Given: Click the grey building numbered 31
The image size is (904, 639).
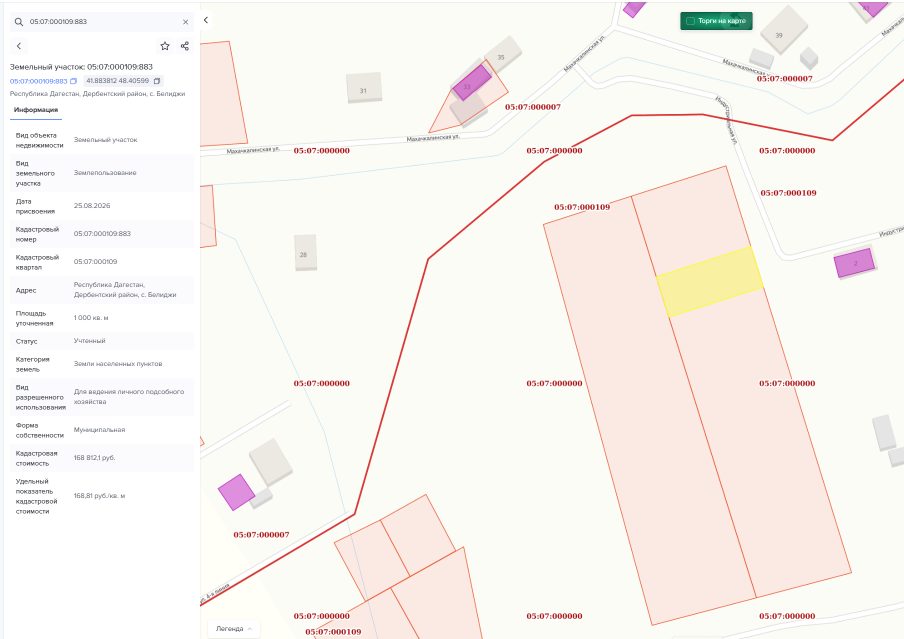Looking at the screenshot, I should (364, 88).
